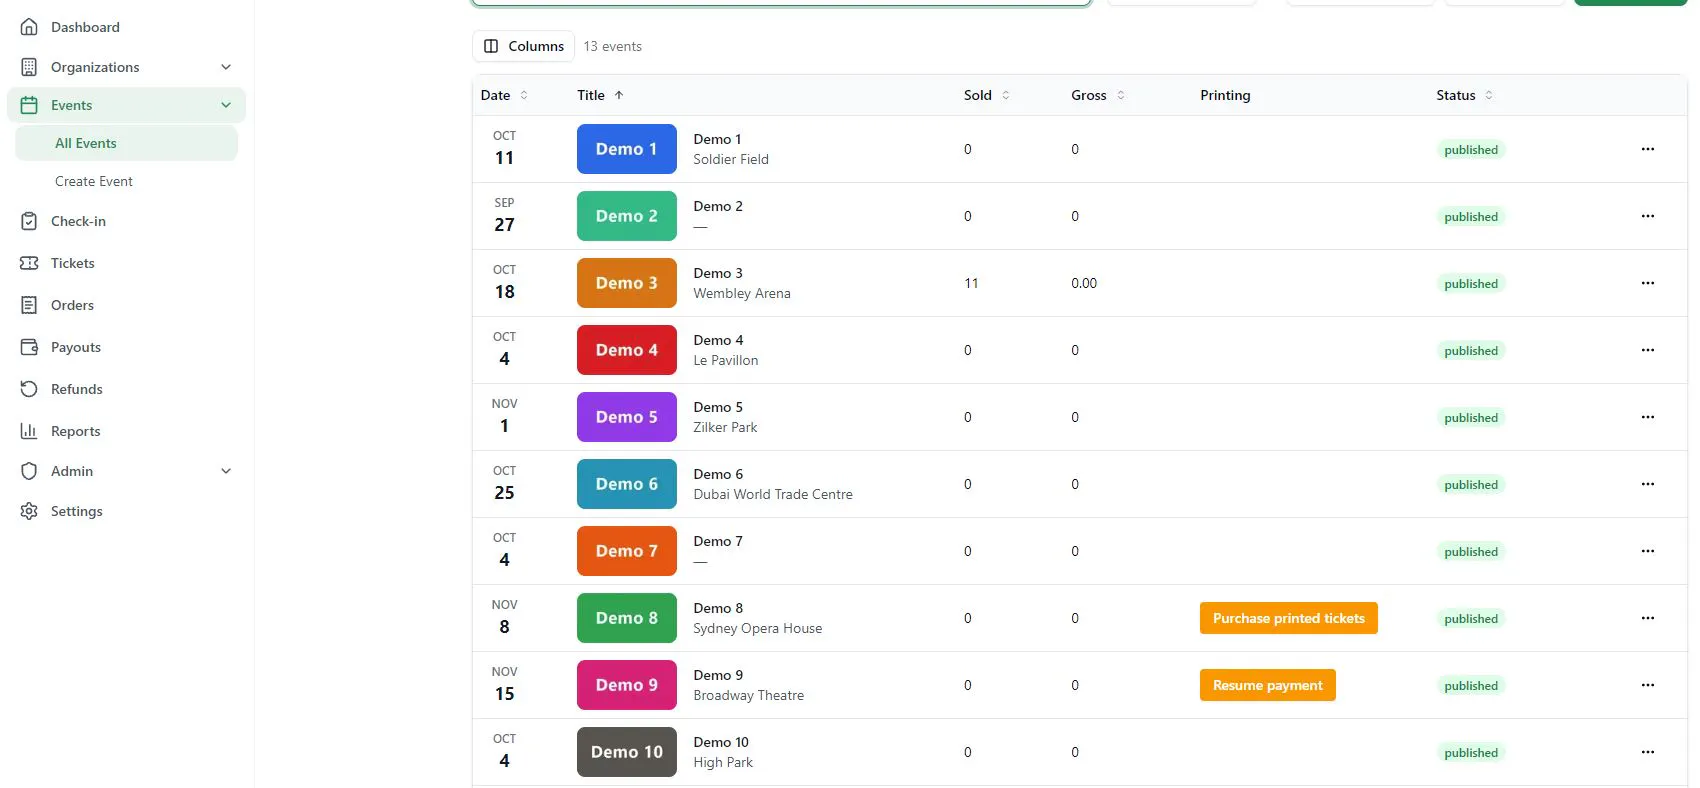Open the Columns chooser button
The height and width of the screenshot is (788, 1700).
point(523,46)
